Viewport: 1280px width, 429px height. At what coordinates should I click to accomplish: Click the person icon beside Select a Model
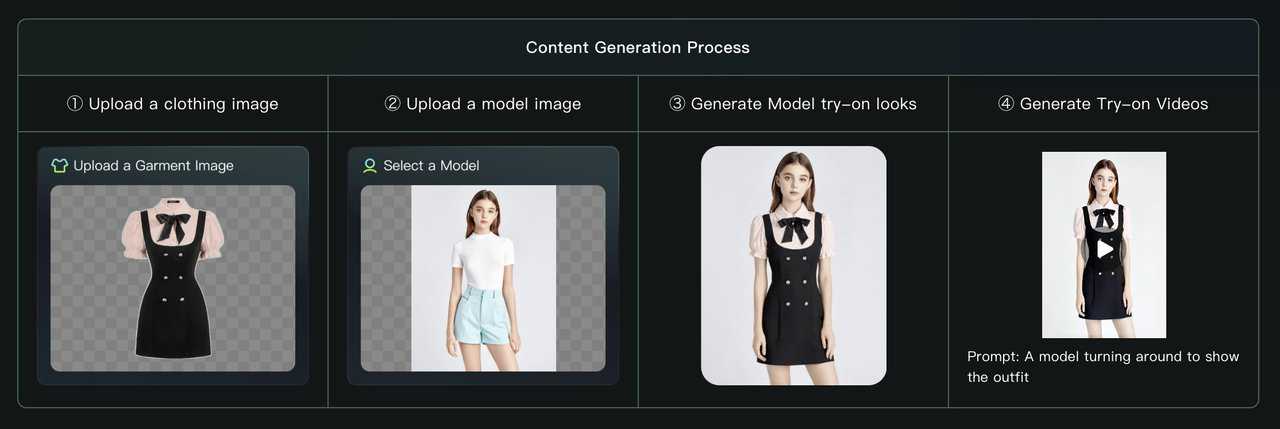pyautogui.click(x=370, y=165)
